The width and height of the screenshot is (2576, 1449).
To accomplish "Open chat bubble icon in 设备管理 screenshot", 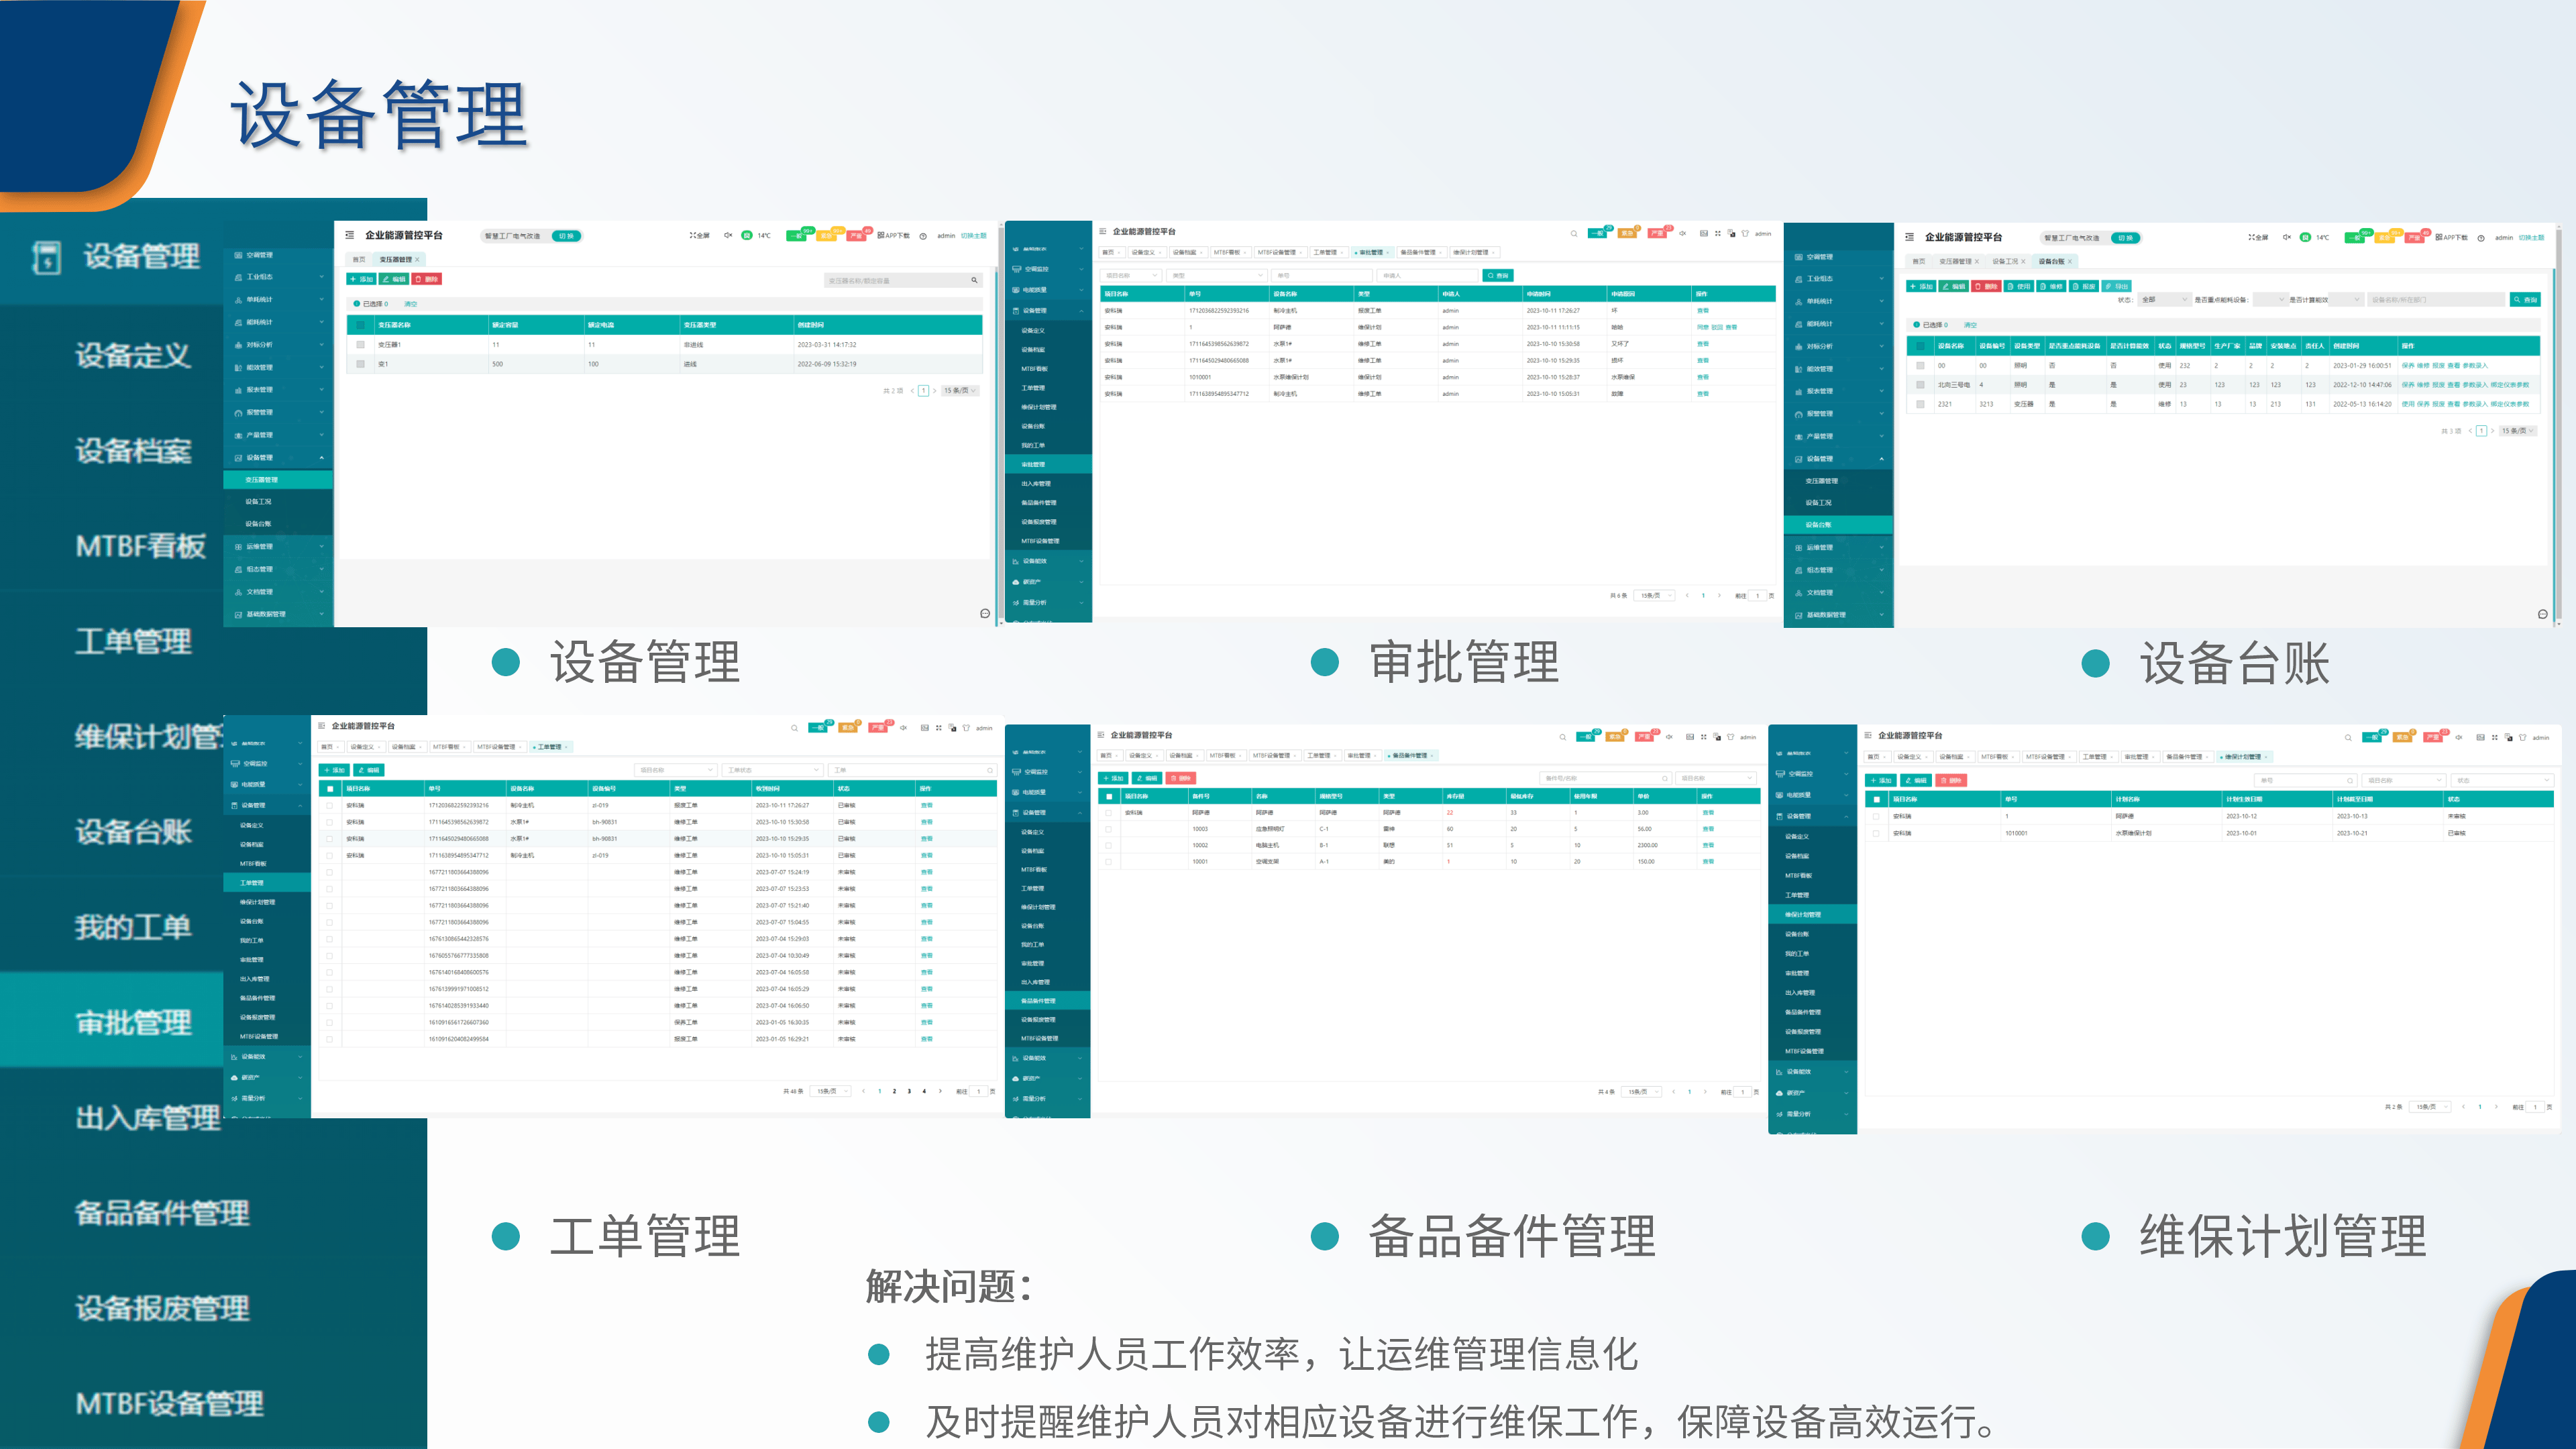I will (985, 613).
